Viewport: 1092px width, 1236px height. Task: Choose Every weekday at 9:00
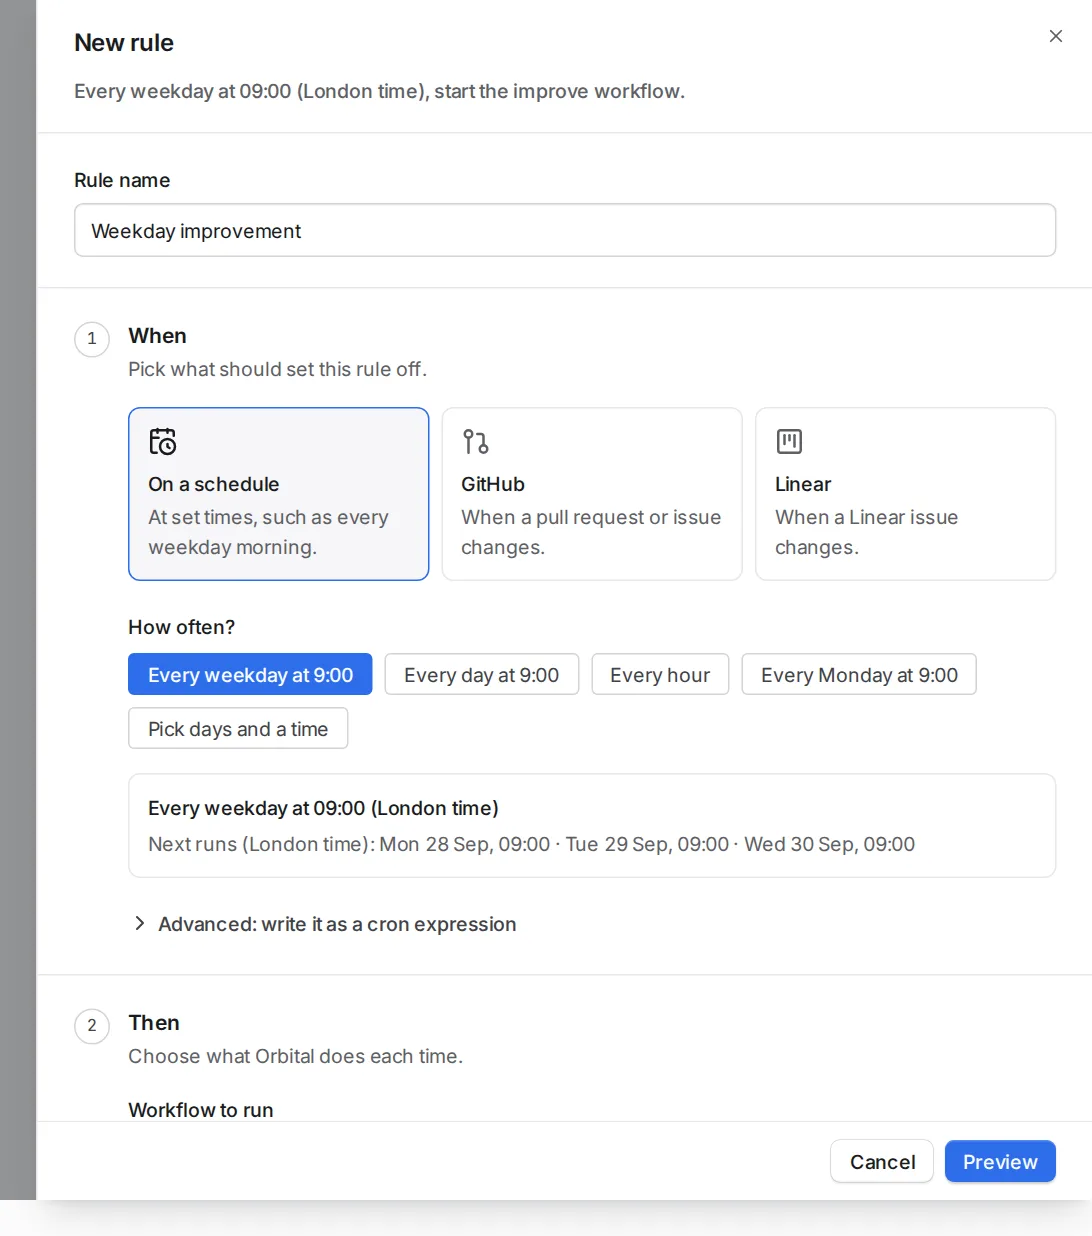tap(250, 674)
